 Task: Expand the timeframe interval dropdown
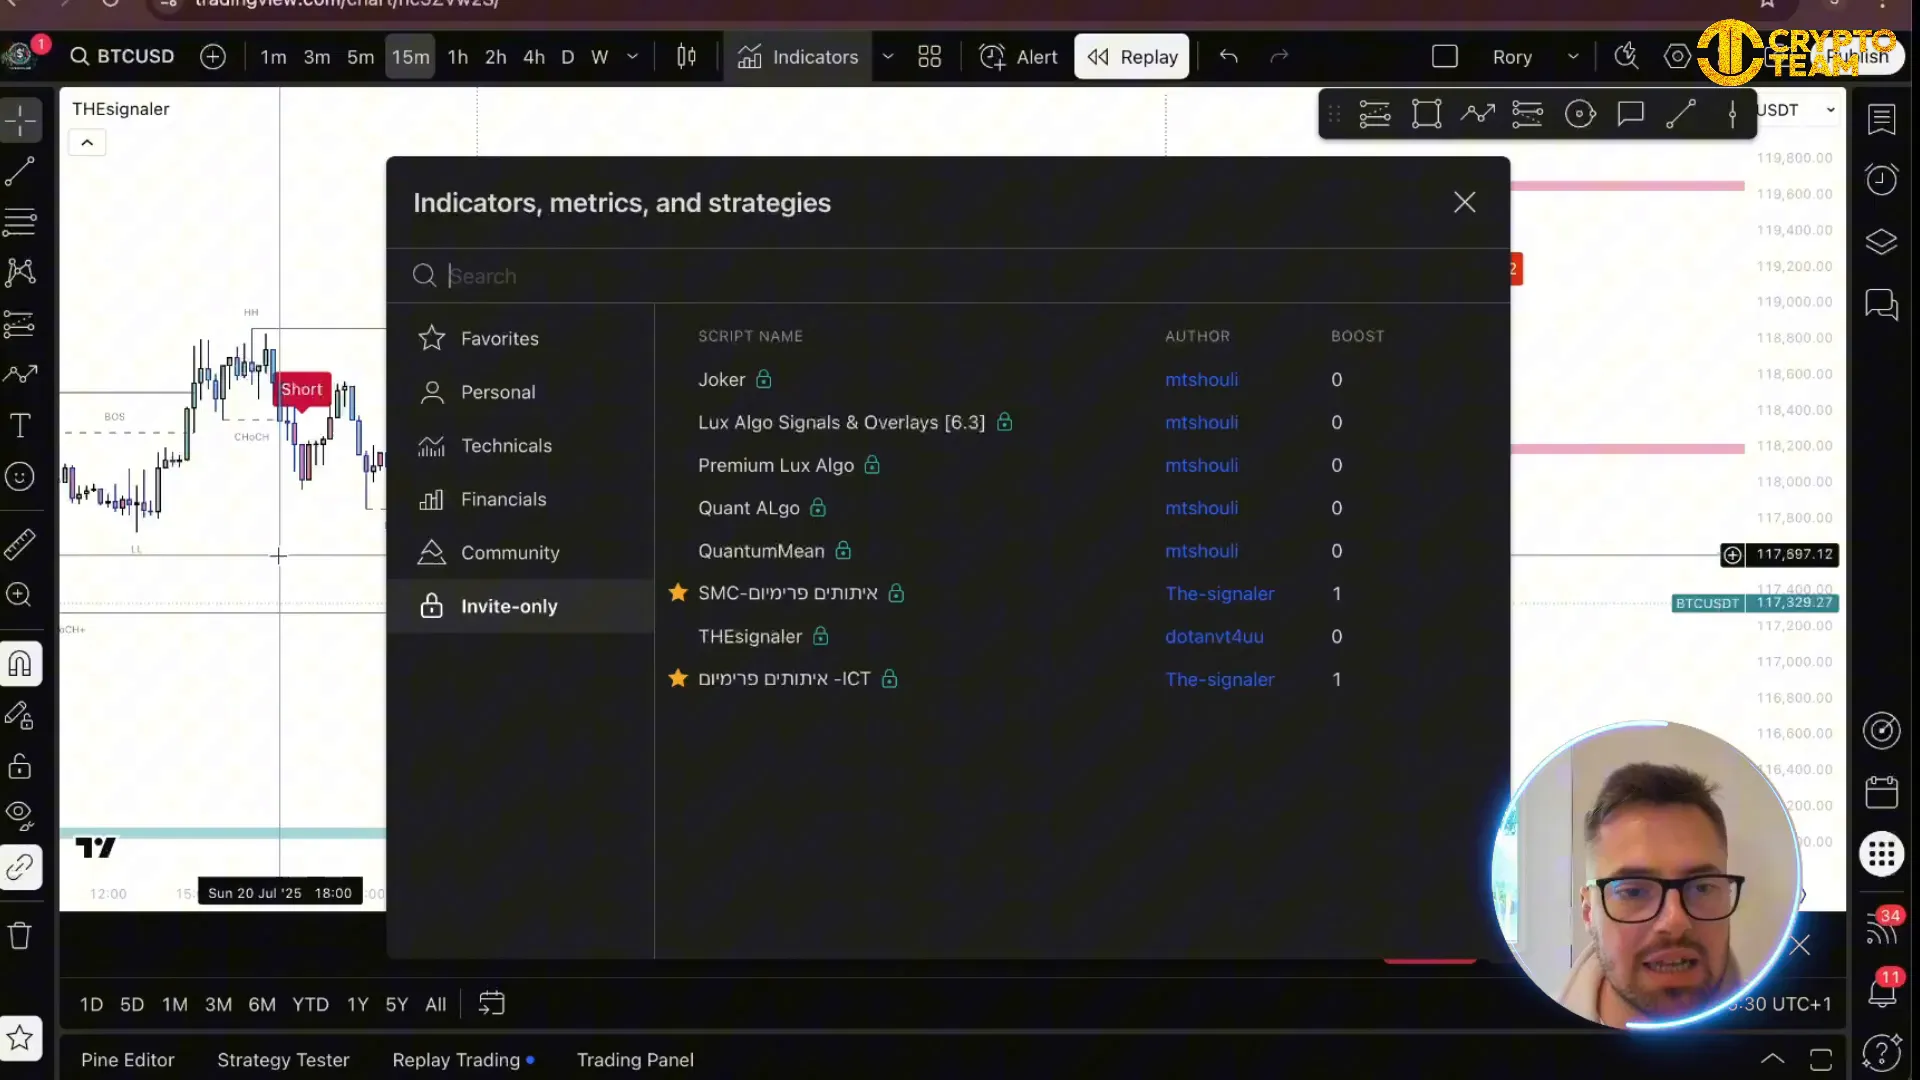[632, 57]
